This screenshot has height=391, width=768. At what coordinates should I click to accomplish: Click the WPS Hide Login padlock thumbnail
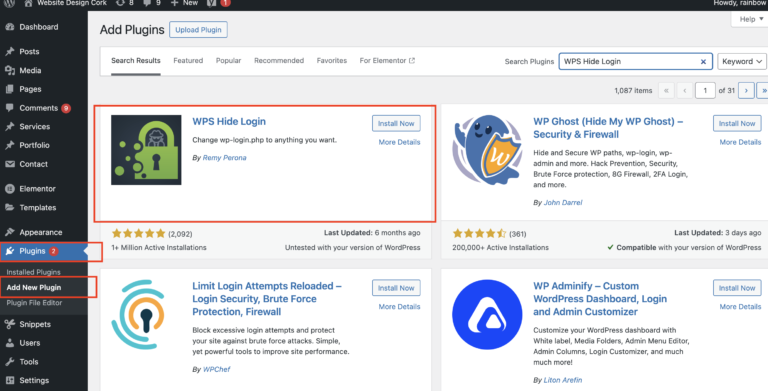(146, 150)
